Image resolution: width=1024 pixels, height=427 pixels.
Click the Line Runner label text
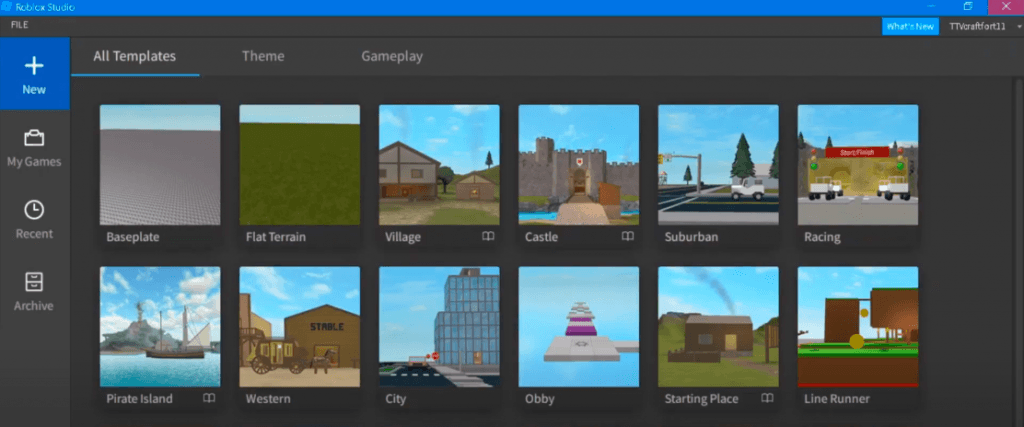tap(837, 398)
